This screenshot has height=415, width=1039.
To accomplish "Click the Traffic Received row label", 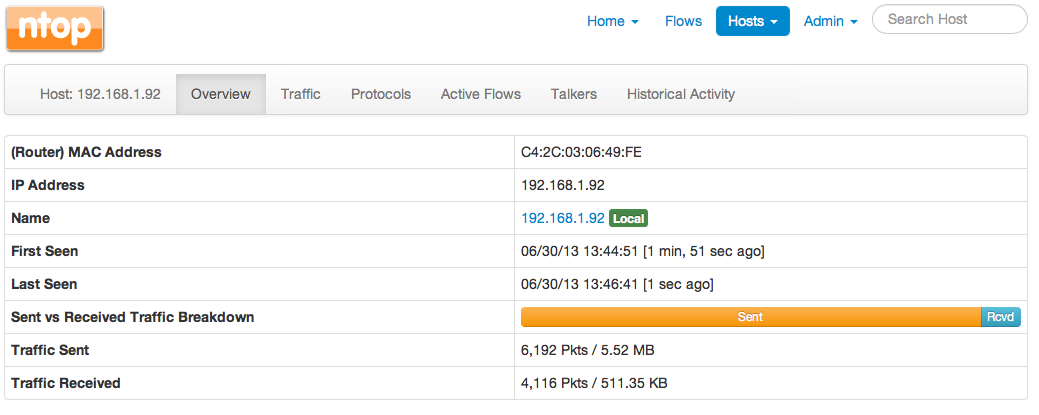I will tap(66, 383).
